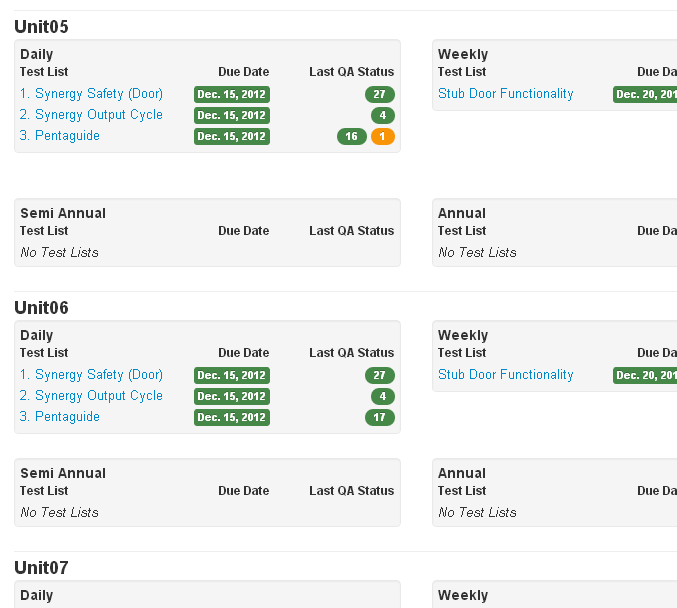This screenshot has width=677, height=608.
Task: Click the orange 1 status badge for Unit05 Pentaguide
Action: tap(383, 137)
